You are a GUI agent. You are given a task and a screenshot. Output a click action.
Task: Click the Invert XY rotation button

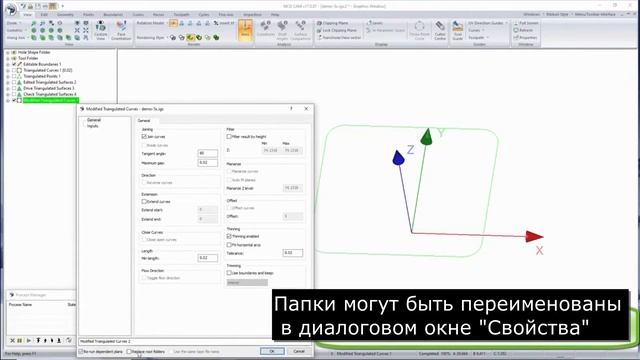(x=224, y=23)
